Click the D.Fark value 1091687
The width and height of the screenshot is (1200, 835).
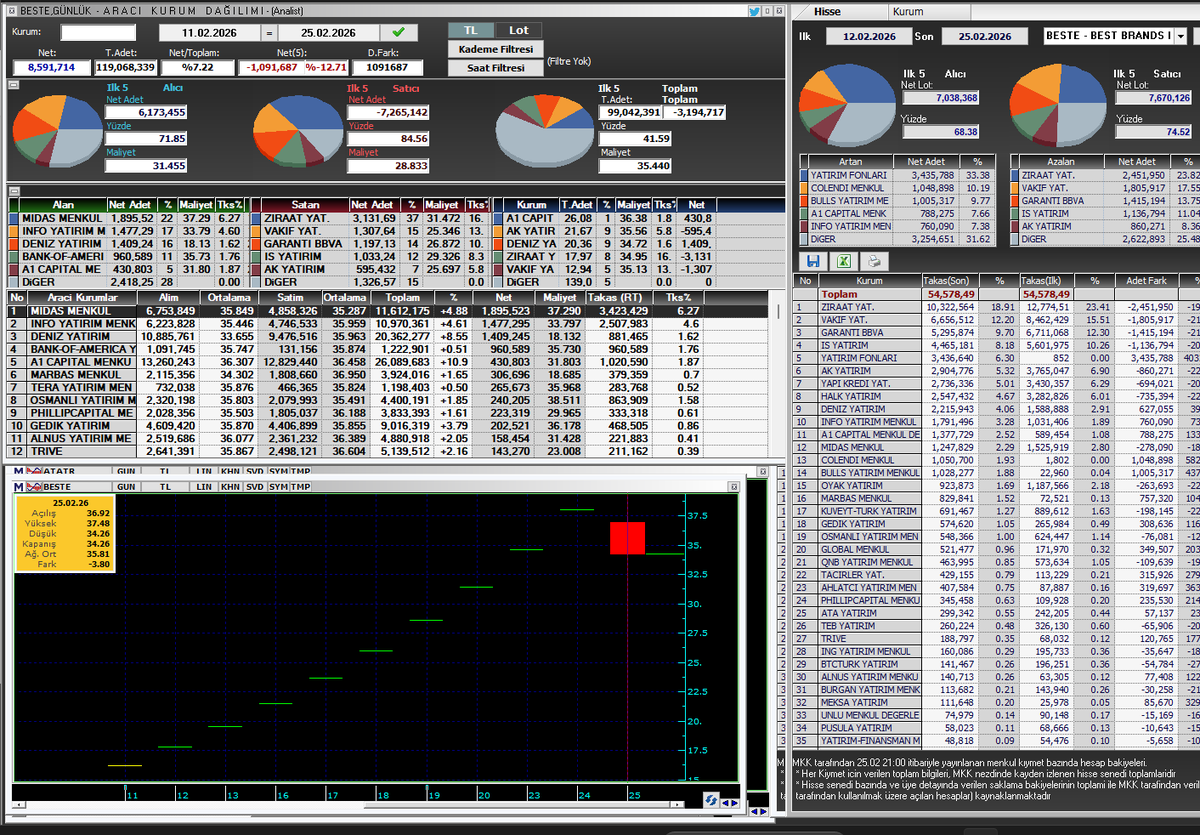pos(388,67)
